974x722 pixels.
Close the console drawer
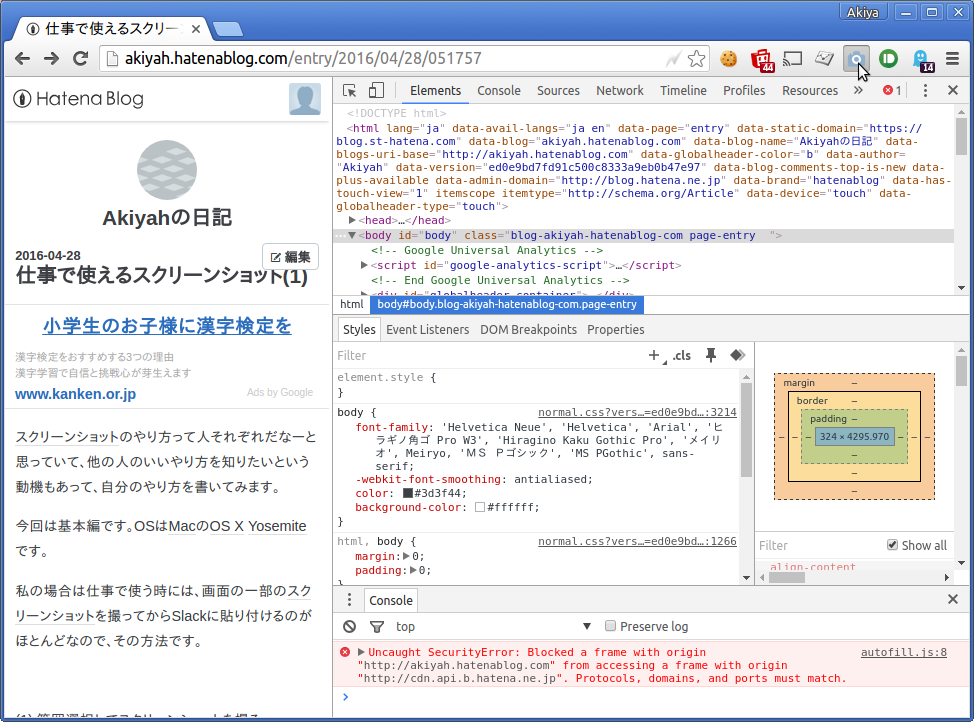[953, 600]
